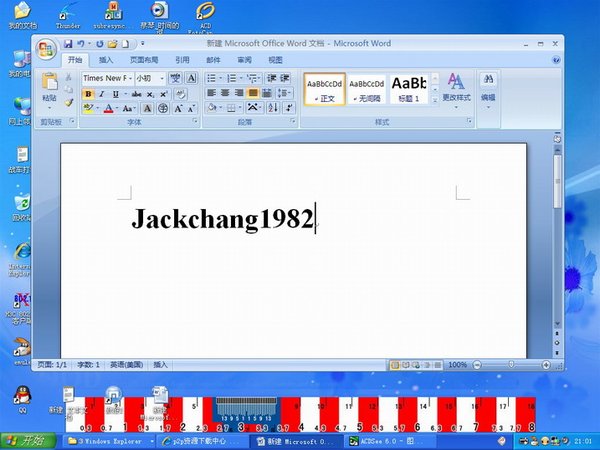The height and width of the screenshot is (450, 600).
Task: Open the Line Spacing dropdown
Action: pos(284,93)
